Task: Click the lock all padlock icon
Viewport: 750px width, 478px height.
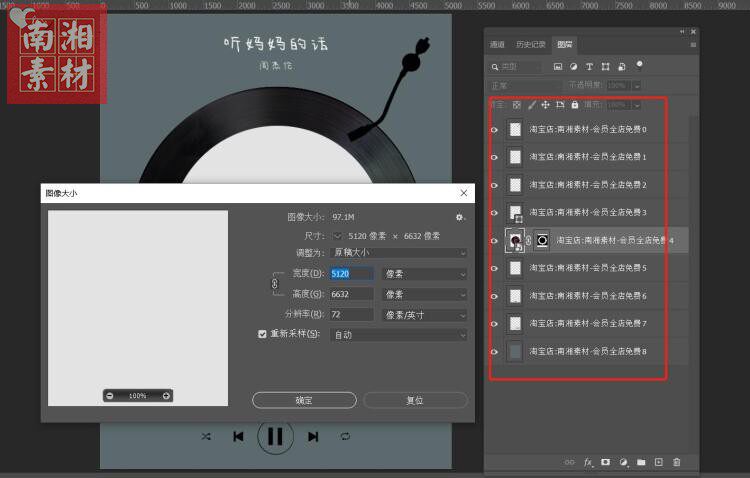Action: coord(575,105)
